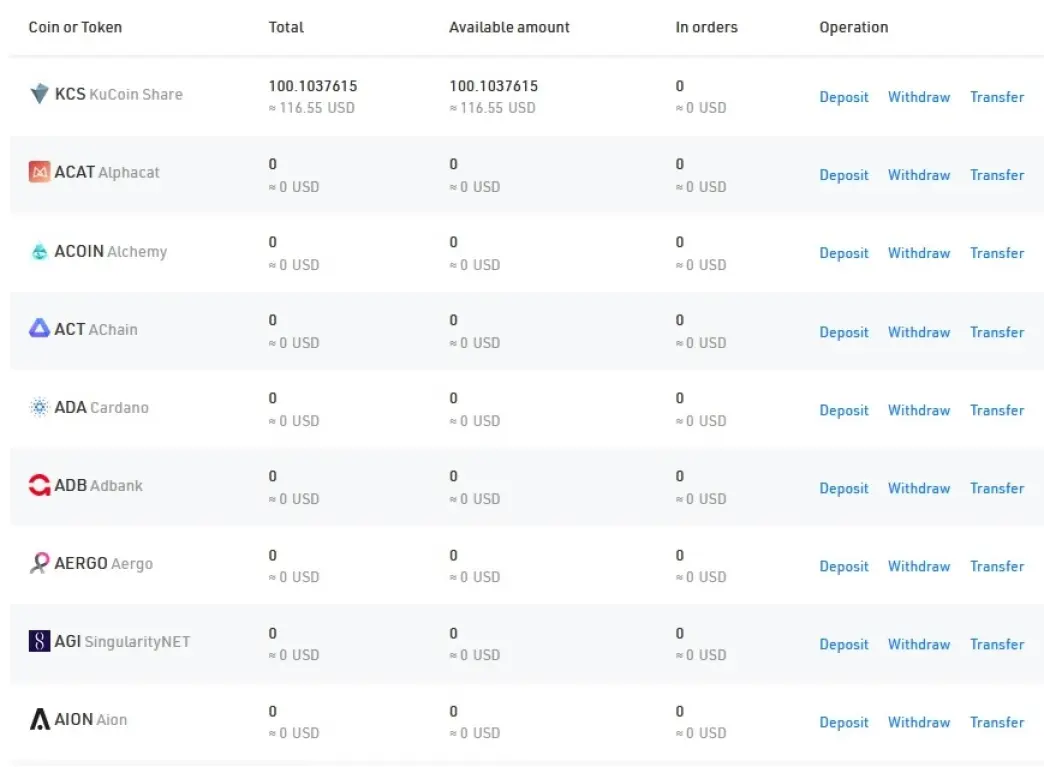
Task: Click the 'ADB Adbank' name text
Action: click(x=99, y=485)
